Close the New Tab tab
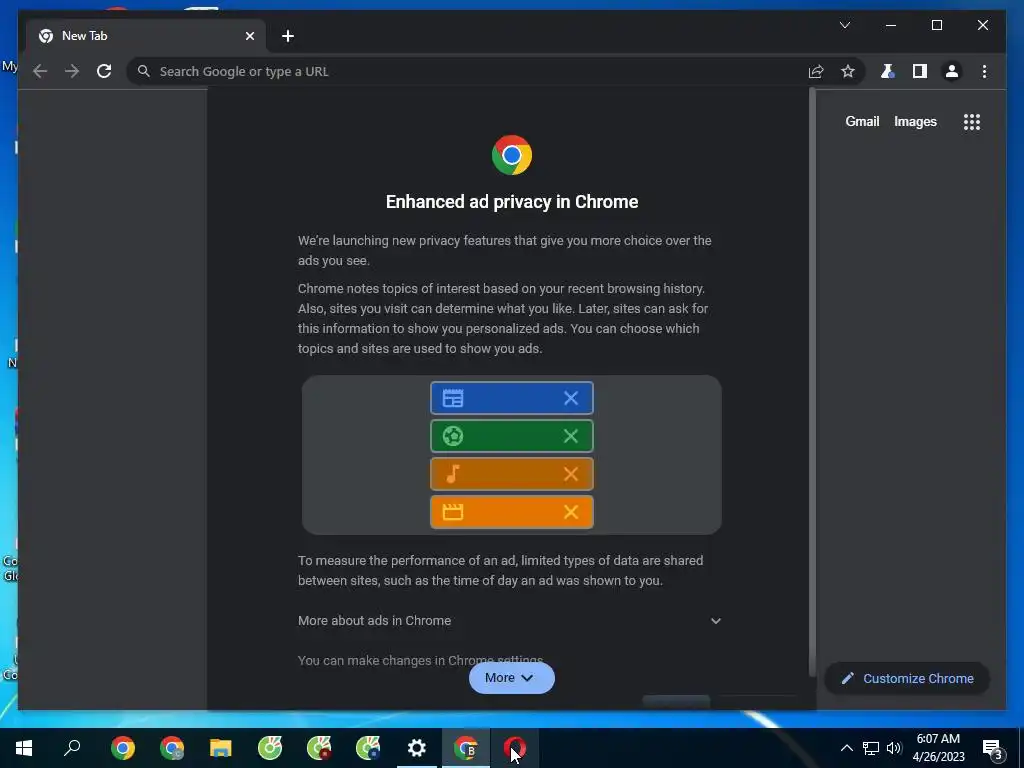1024x768 pixels. click(249, 36)
